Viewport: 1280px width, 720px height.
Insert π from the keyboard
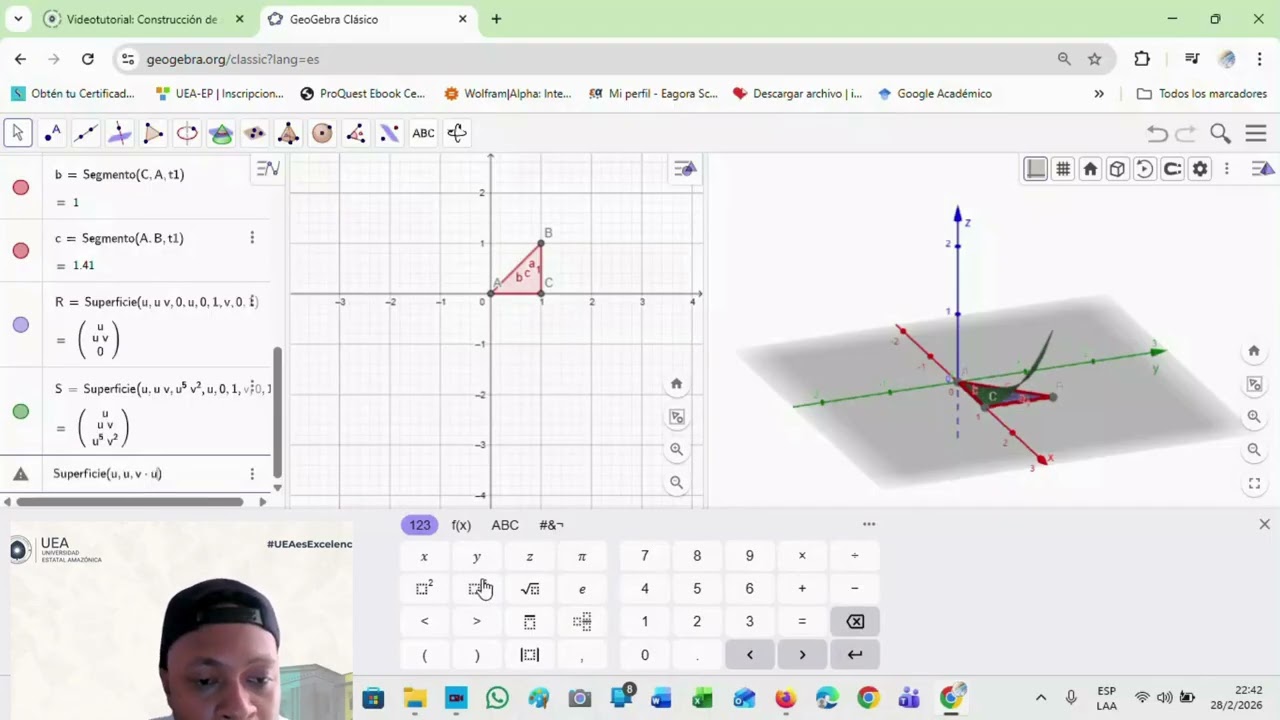(x=582, y=556)
